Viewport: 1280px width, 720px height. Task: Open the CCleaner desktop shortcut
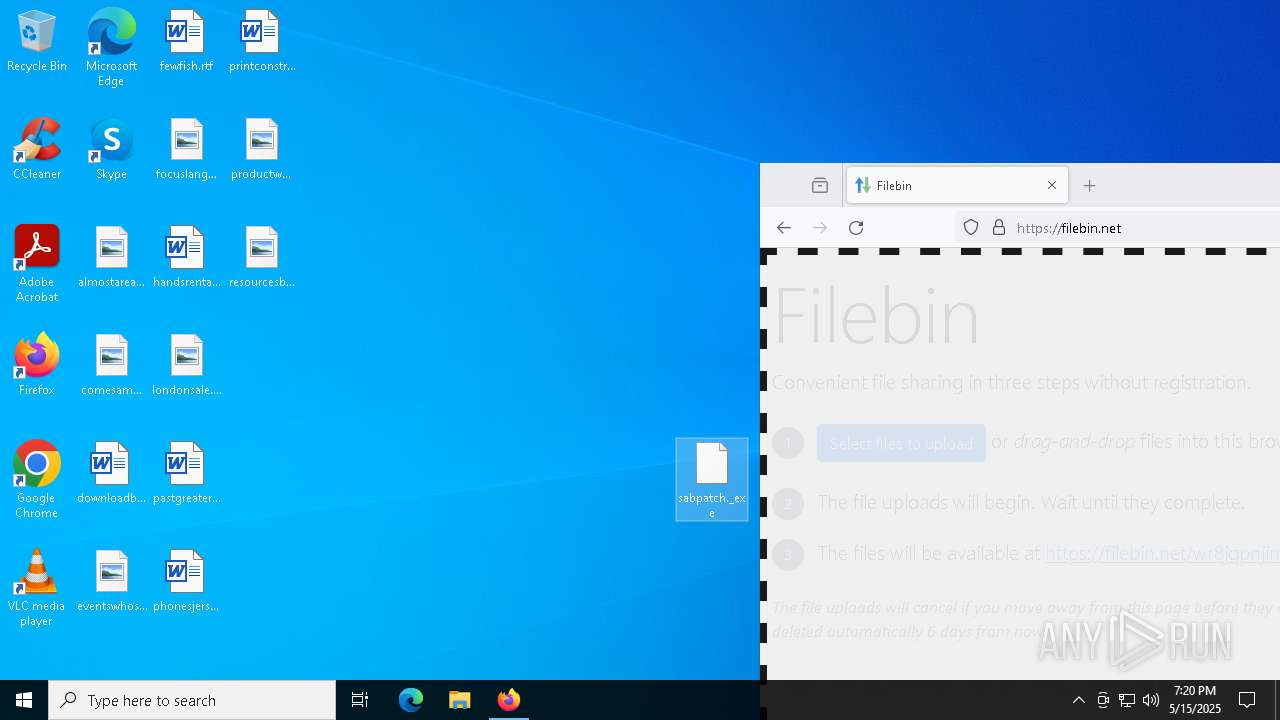pyautogui.click(x=37, y=150)
